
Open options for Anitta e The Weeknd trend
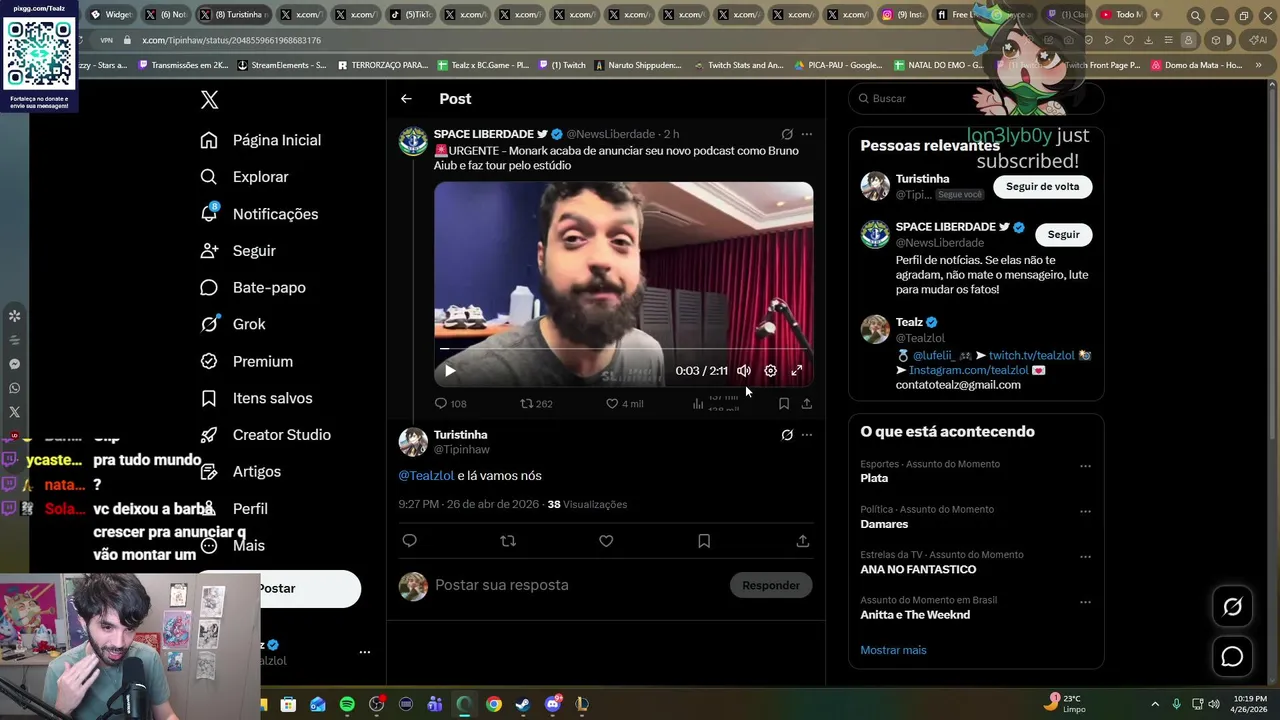(x=1085, y=603)
